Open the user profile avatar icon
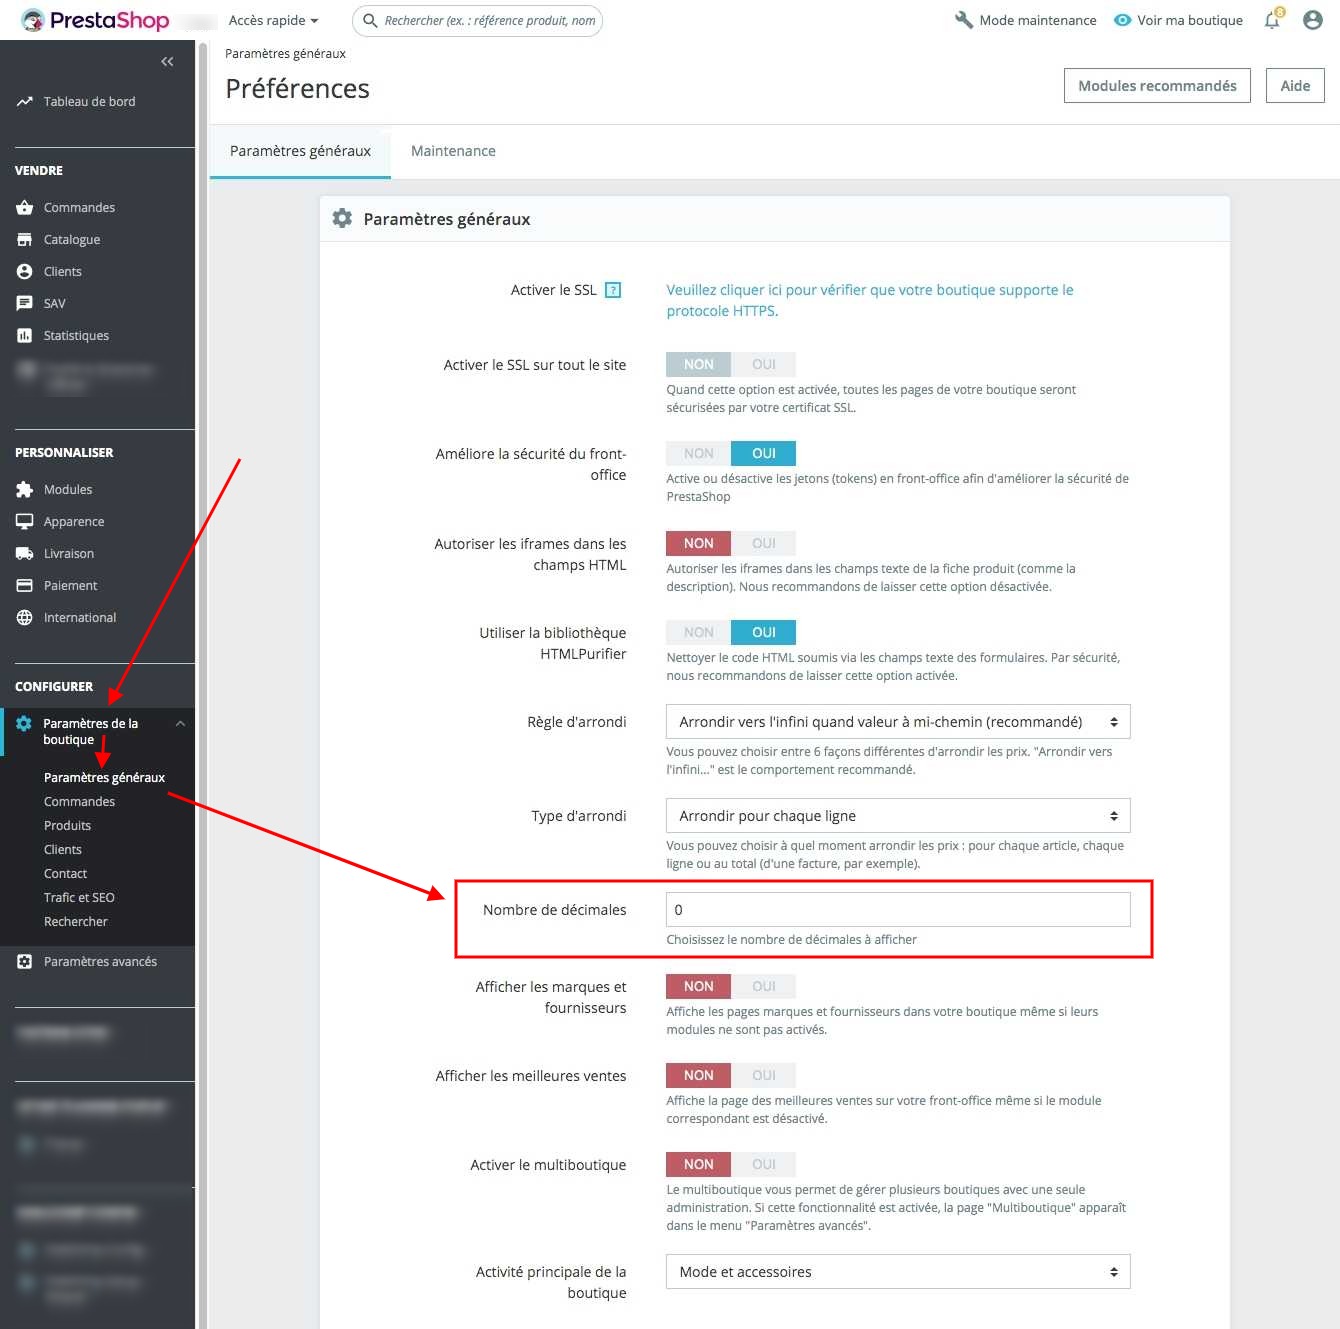The width and height of the screenshot is (1340, 1329). click(x=1313, y=20)
